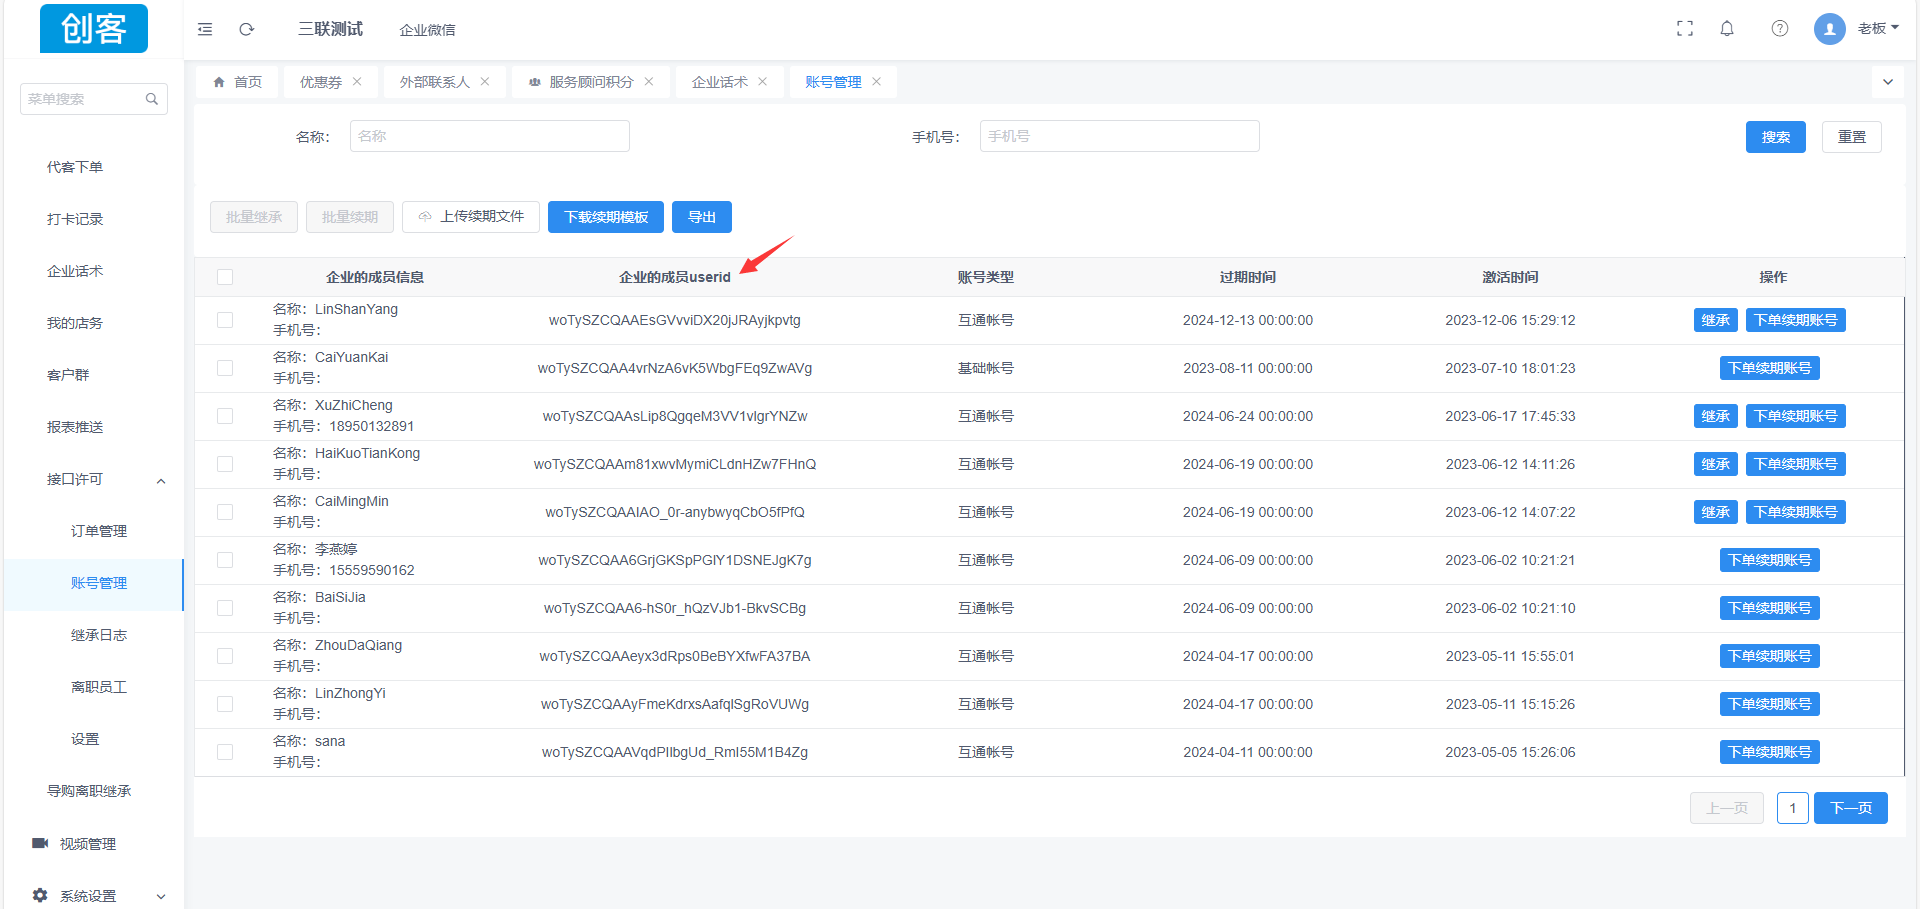Close the 企业话术 tab
Image resolution: width=1920 pixels, height=909 pixels.
(763, 82)
